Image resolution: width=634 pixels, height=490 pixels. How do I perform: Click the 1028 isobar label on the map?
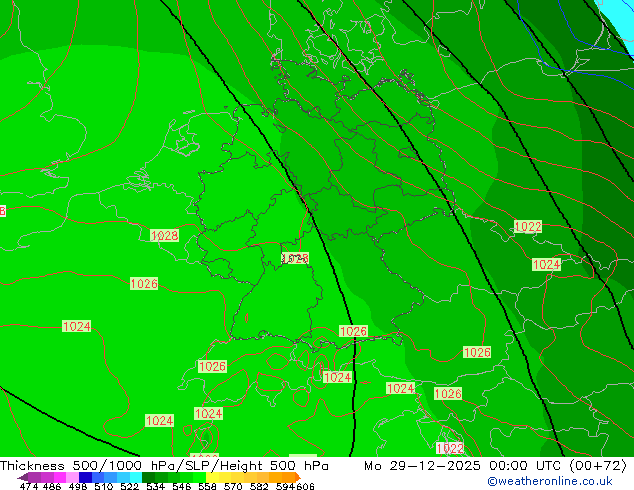tap(165, 235)
